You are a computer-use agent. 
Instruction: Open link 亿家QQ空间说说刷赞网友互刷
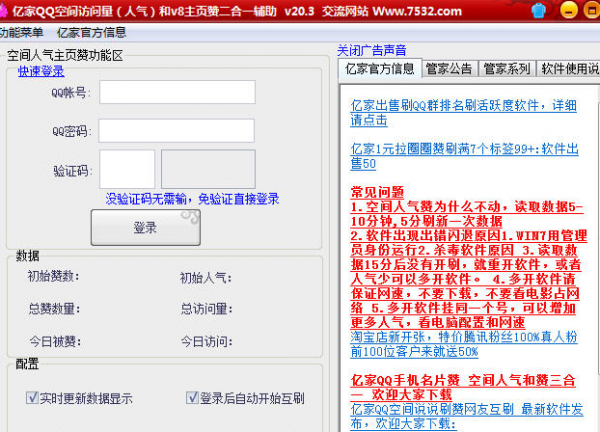pyautogui.click(x=466, y=416)
